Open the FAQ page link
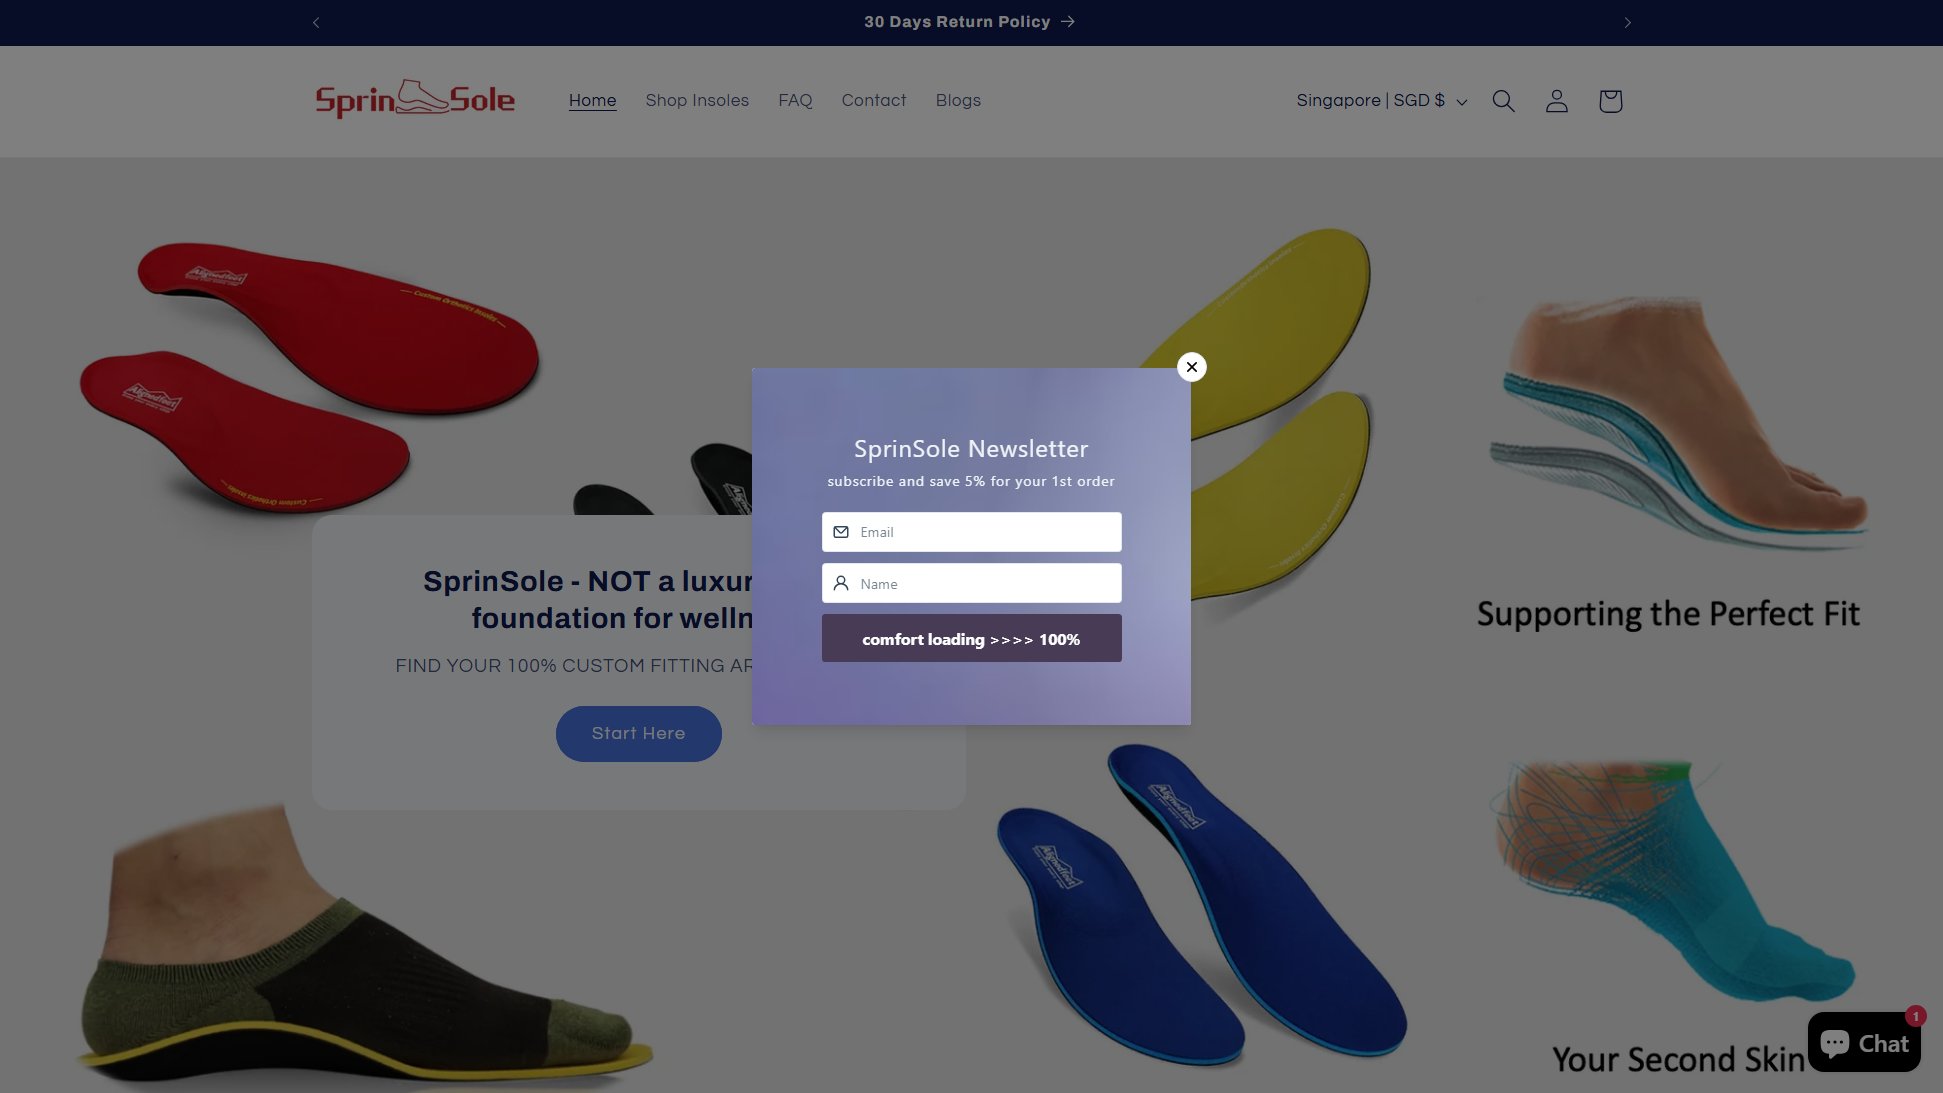Viewport: 1943px width, 1093px height. tap(795, 100)
